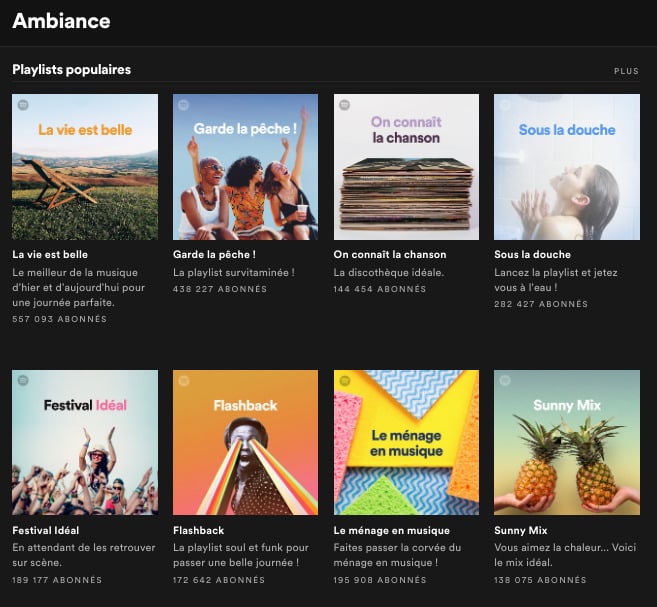Open Le ménage en musique title link
This screenshot has width=657, height=607.
pos(391,530)
